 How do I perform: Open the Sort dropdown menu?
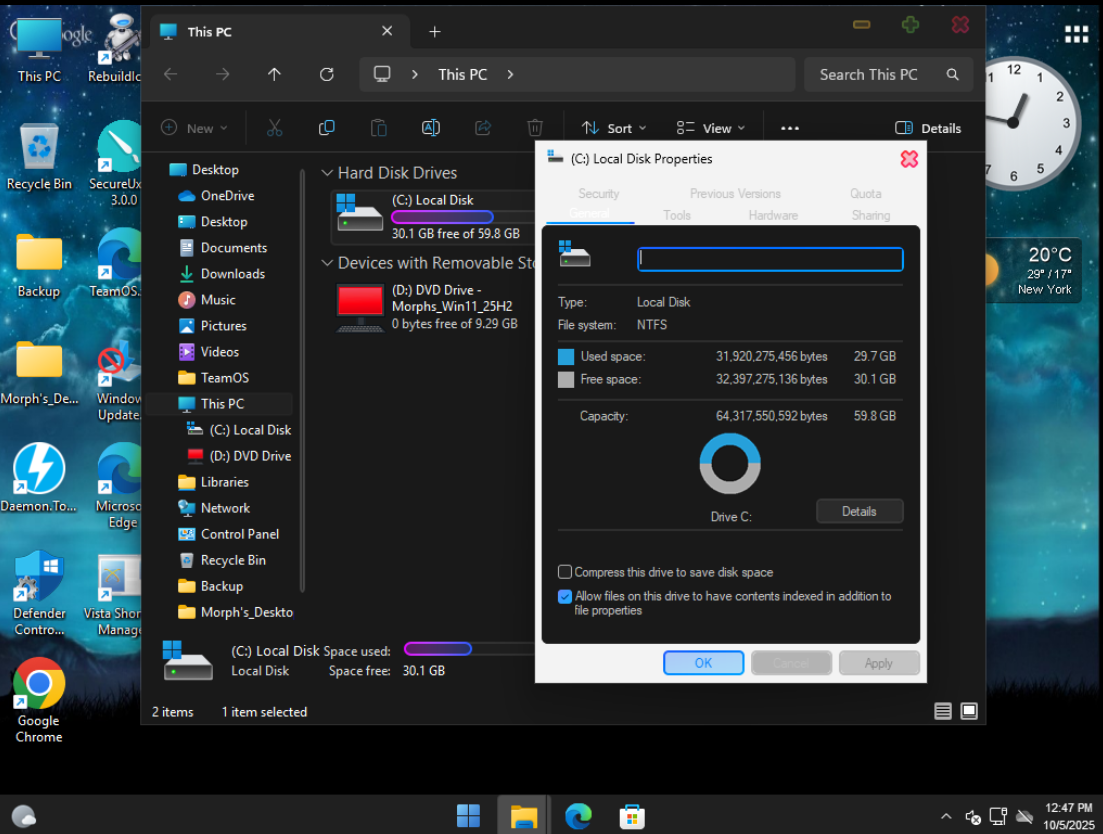(614, 128)
